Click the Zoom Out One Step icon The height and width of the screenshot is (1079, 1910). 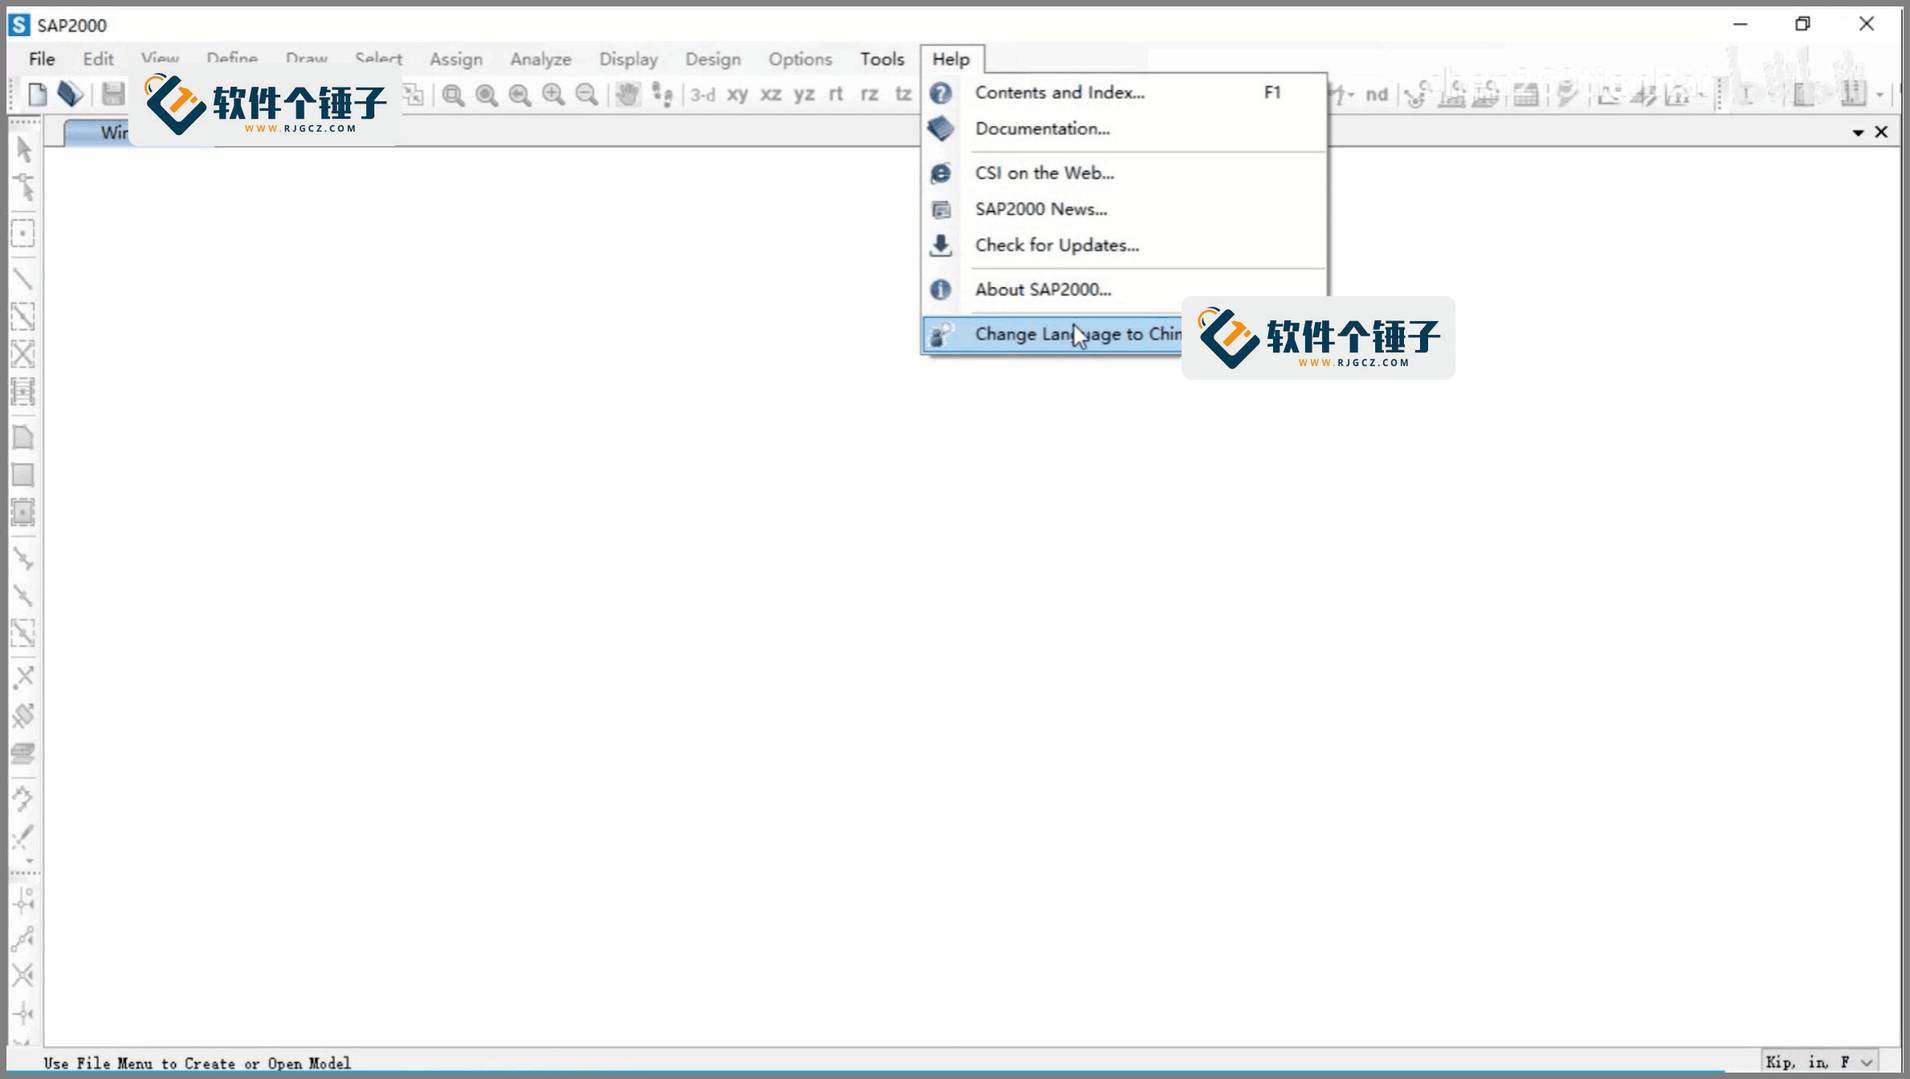tap(587, 95)
